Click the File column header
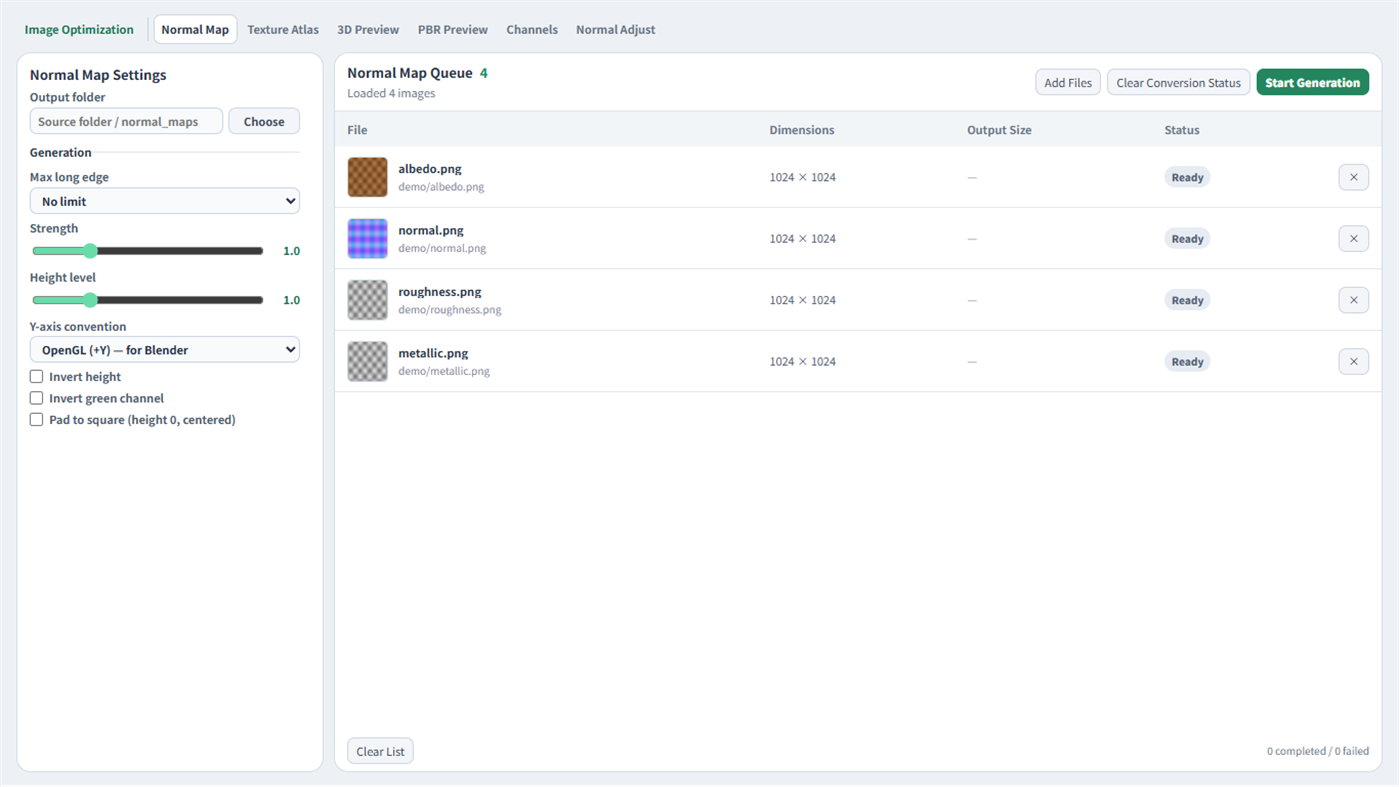 pos(357,130)
